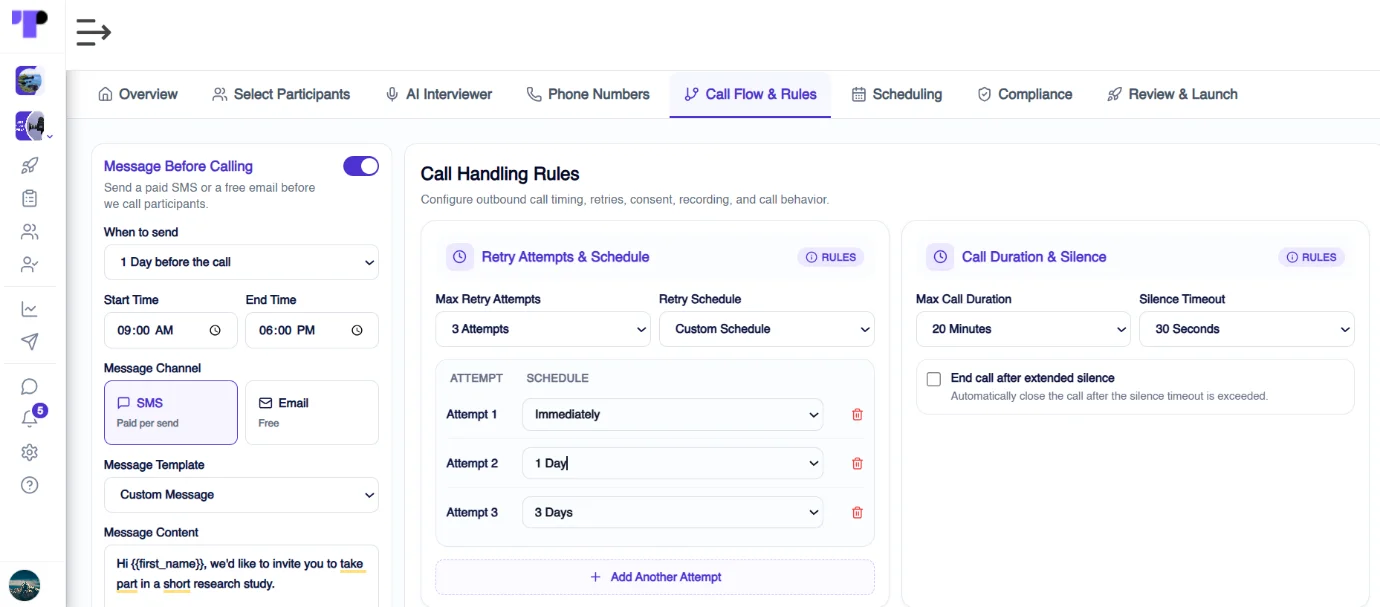This screenshot has width=1380, height=607.
Task: Click Add Another Attempt button
Action: (655, 577)
